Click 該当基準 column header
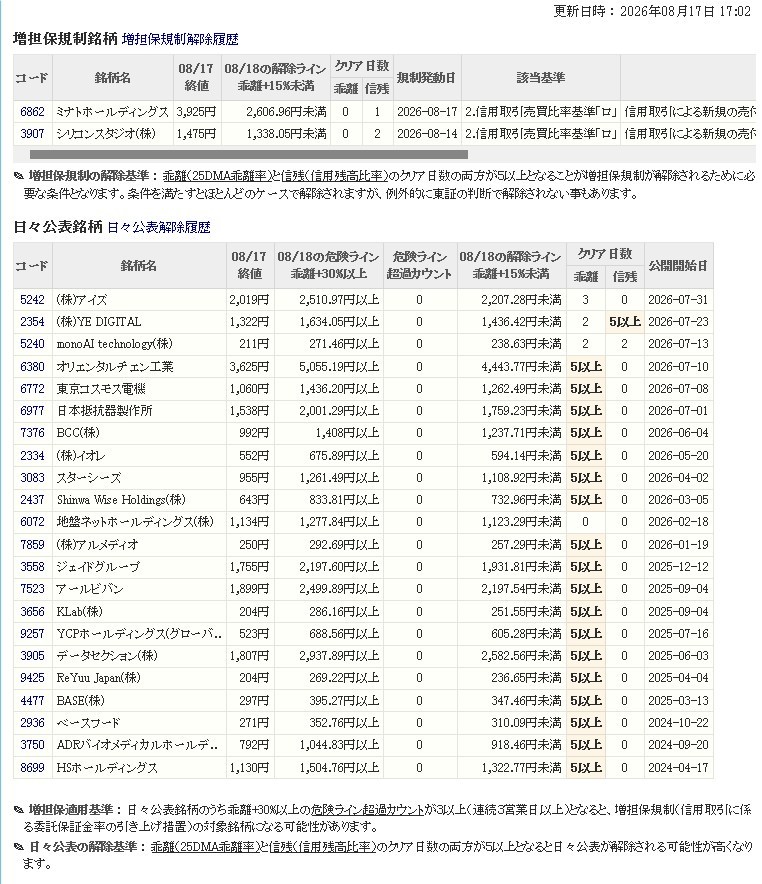Image resolution: width=762 pixels, height=884 pixels. tap(541, 77)
